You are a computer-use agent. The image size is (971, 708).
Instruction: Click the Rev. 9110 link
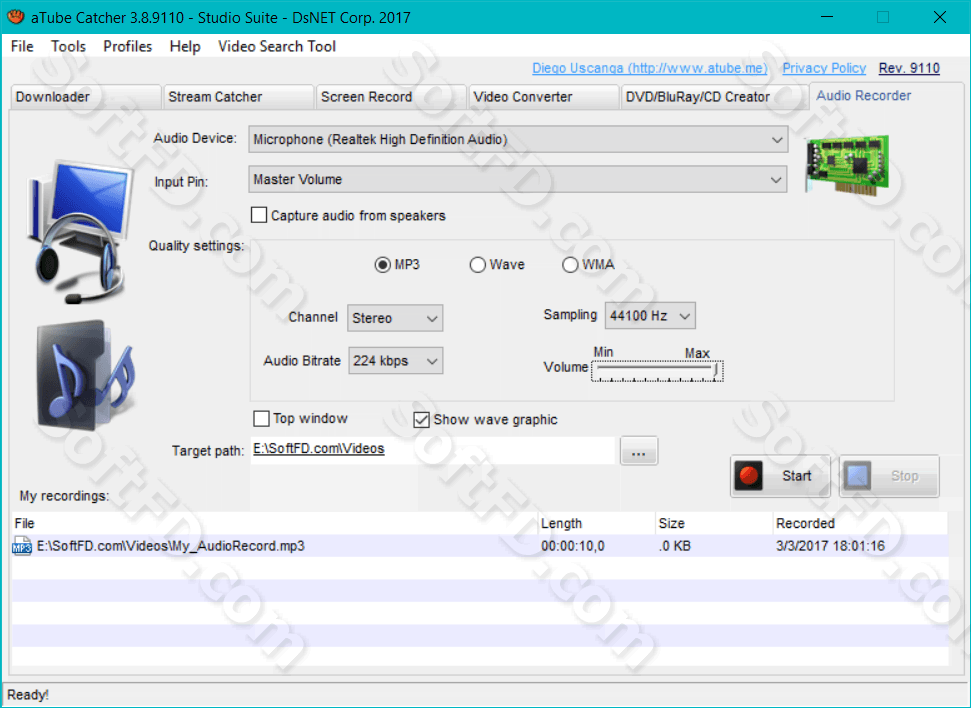(909, 68)
